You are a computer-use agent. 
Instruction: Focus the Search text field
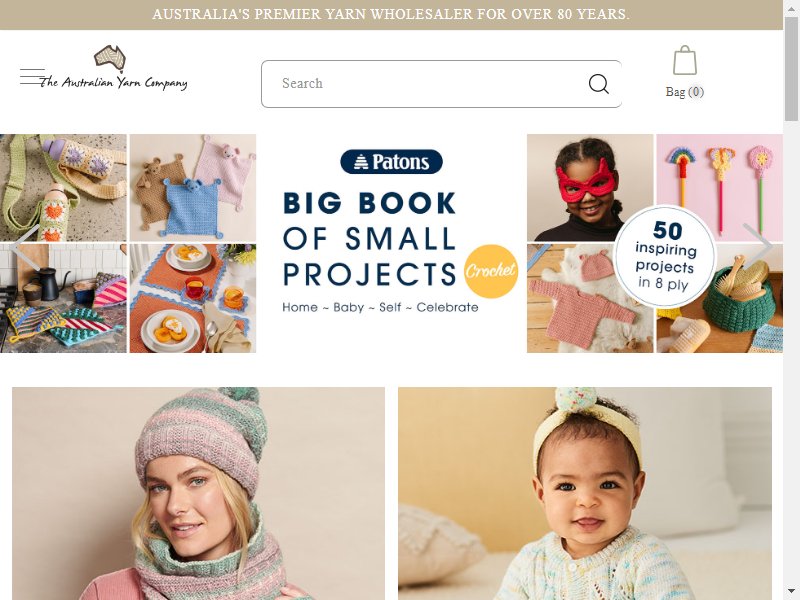431,84
